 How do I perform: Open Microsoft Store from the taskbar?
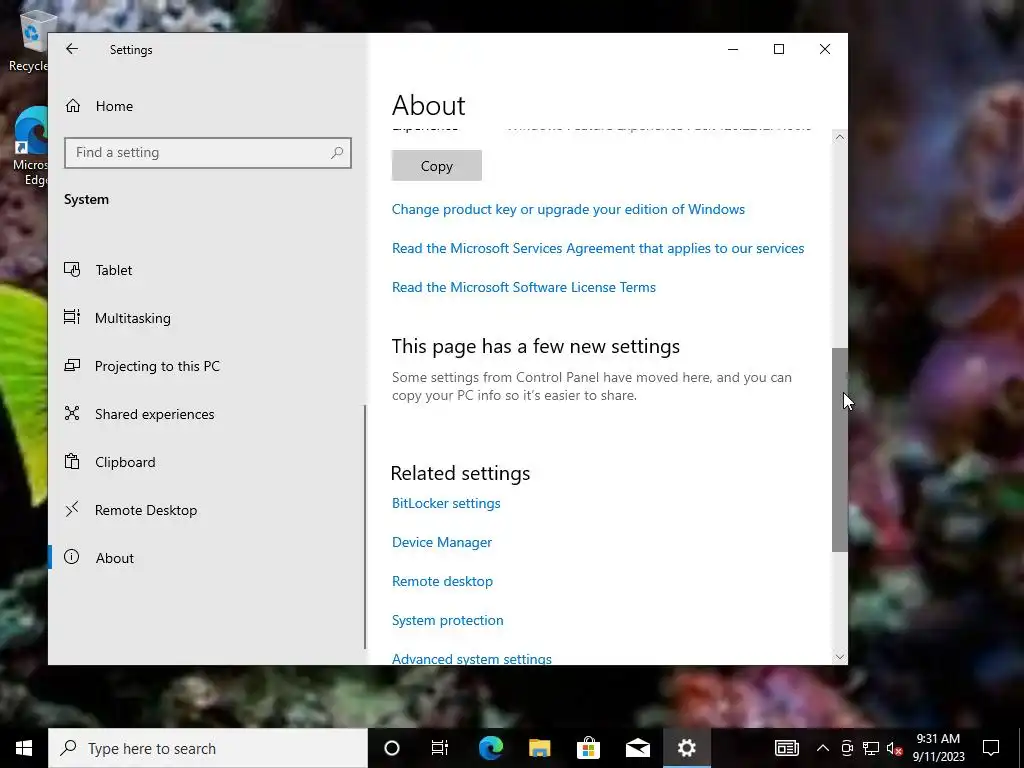coord(588,748)
